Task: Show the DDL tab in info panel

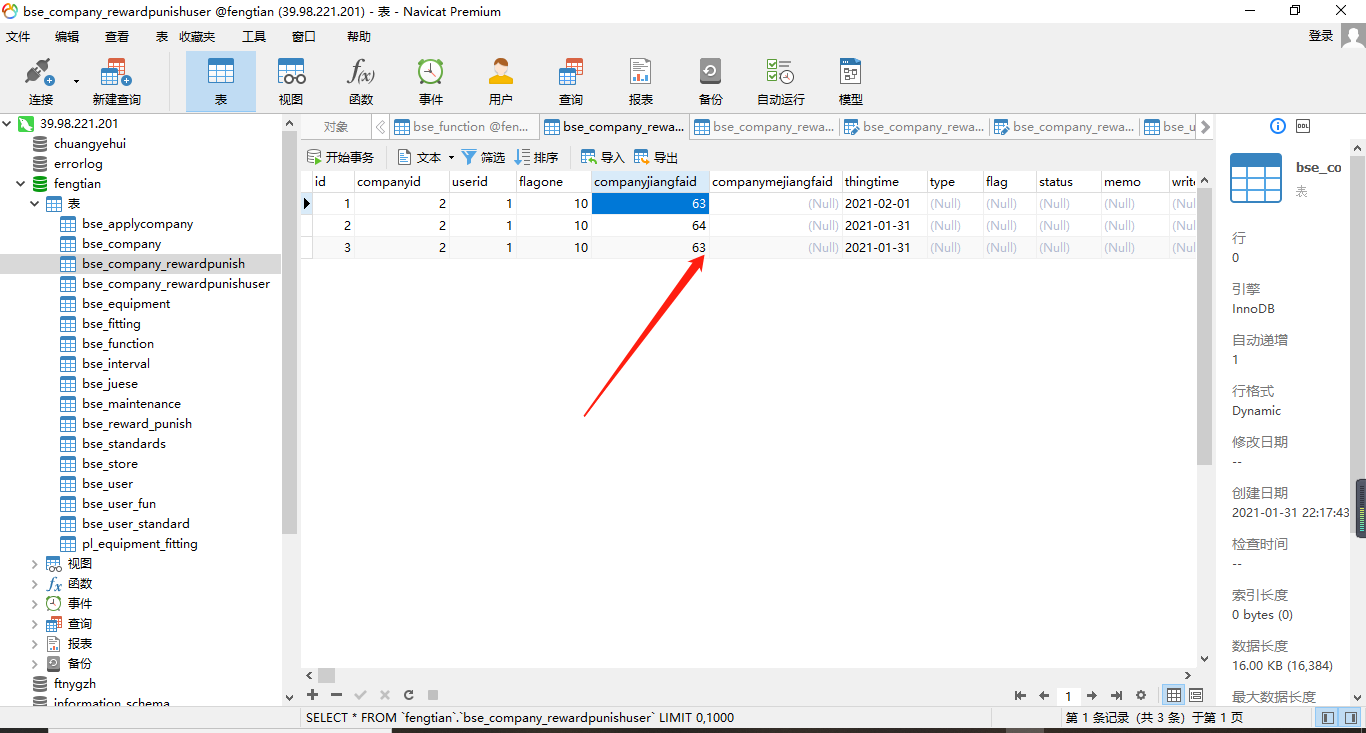Action: click(1303, 126)
